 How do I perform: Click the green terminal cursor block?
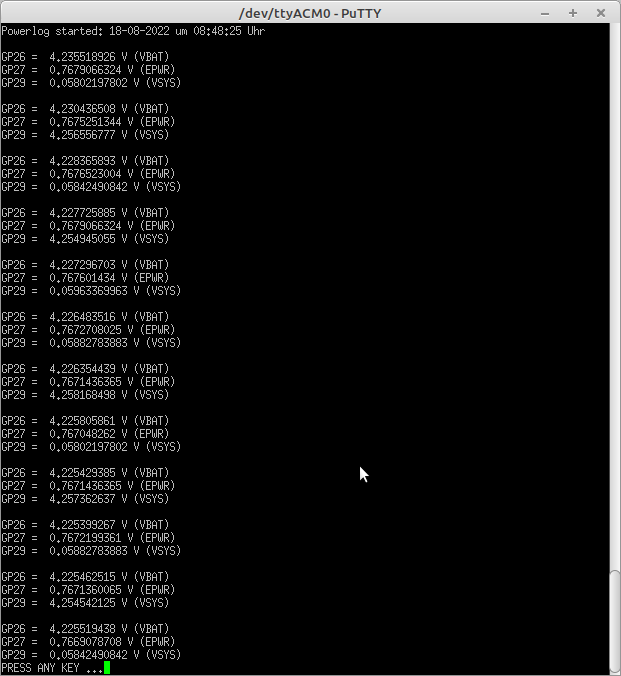click(107, 668)
